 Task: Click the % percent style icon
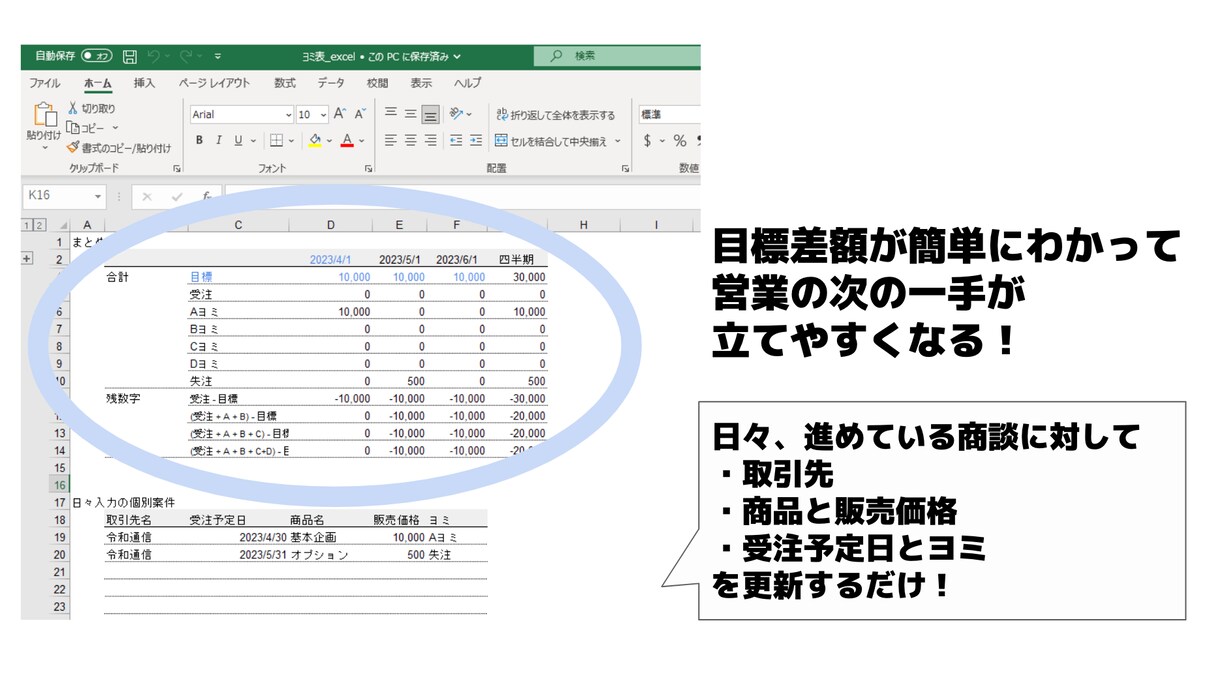[x=680, y=141]
